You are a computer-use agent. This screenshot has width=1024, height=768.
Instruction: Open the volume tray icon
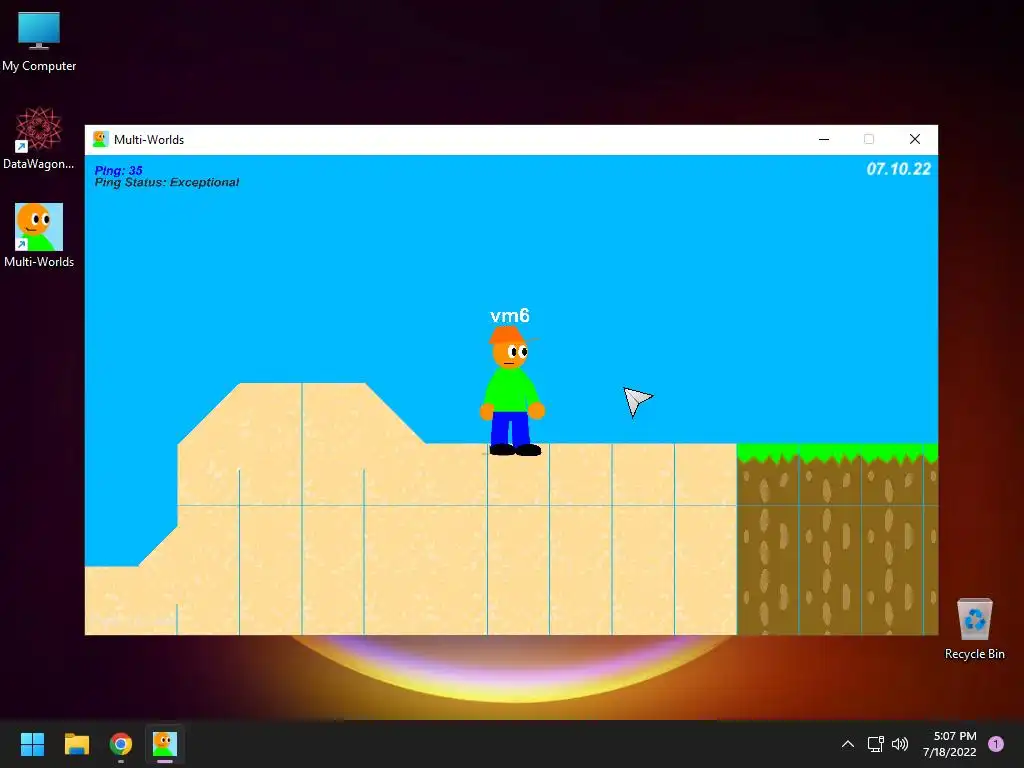[900, 744]
